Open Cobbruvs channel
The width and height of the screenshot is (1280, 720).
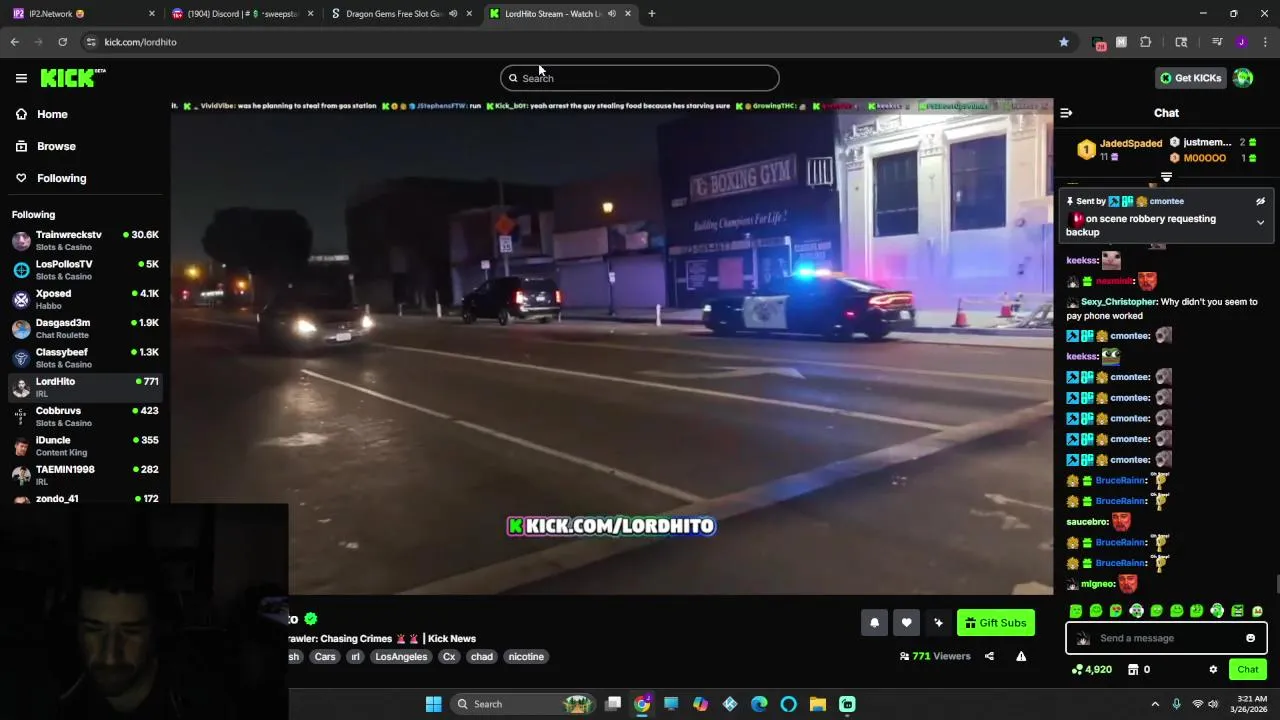(85, 416)
